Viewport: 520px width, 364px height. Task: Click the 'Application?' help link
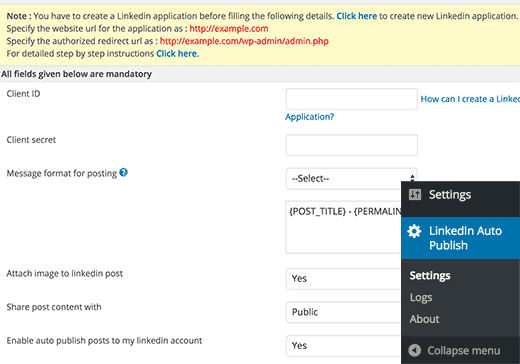click(x=309, y=117)
